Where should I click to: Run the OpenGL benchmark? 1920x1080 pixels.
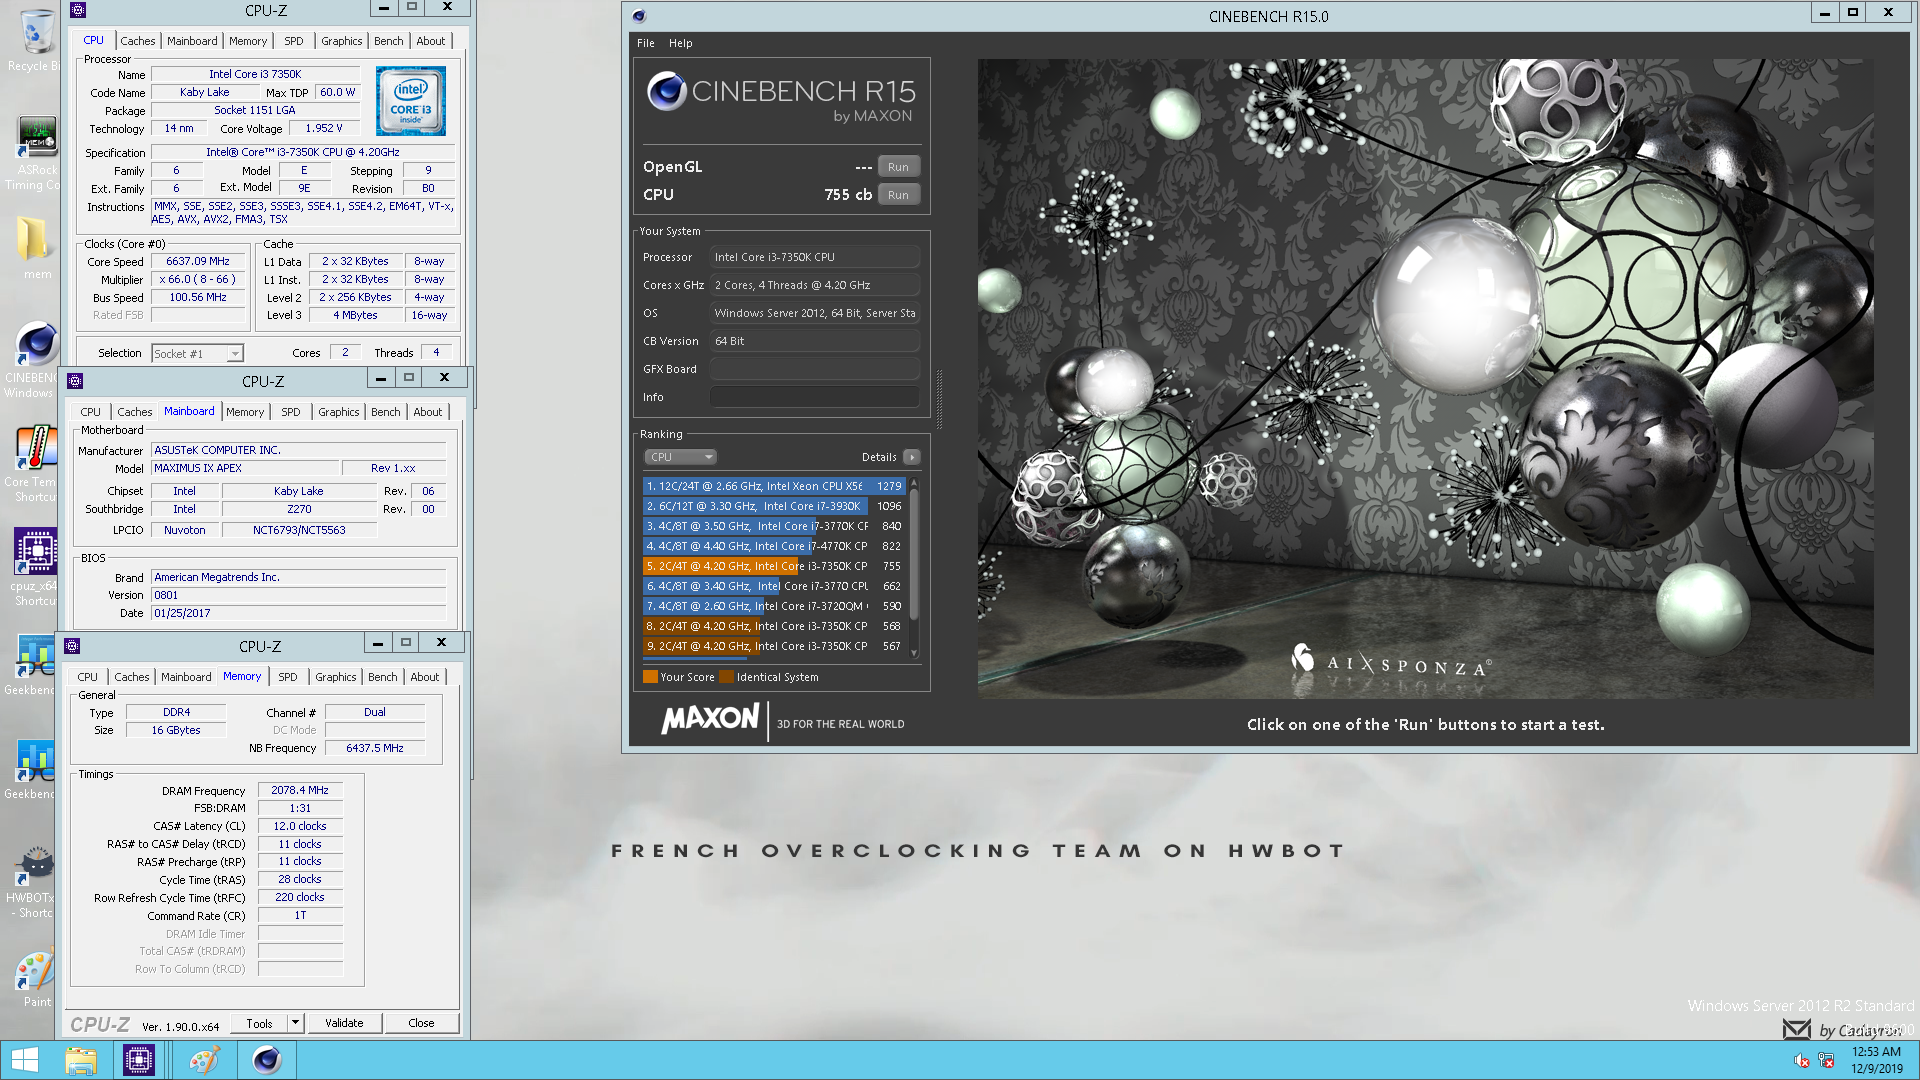898,167
